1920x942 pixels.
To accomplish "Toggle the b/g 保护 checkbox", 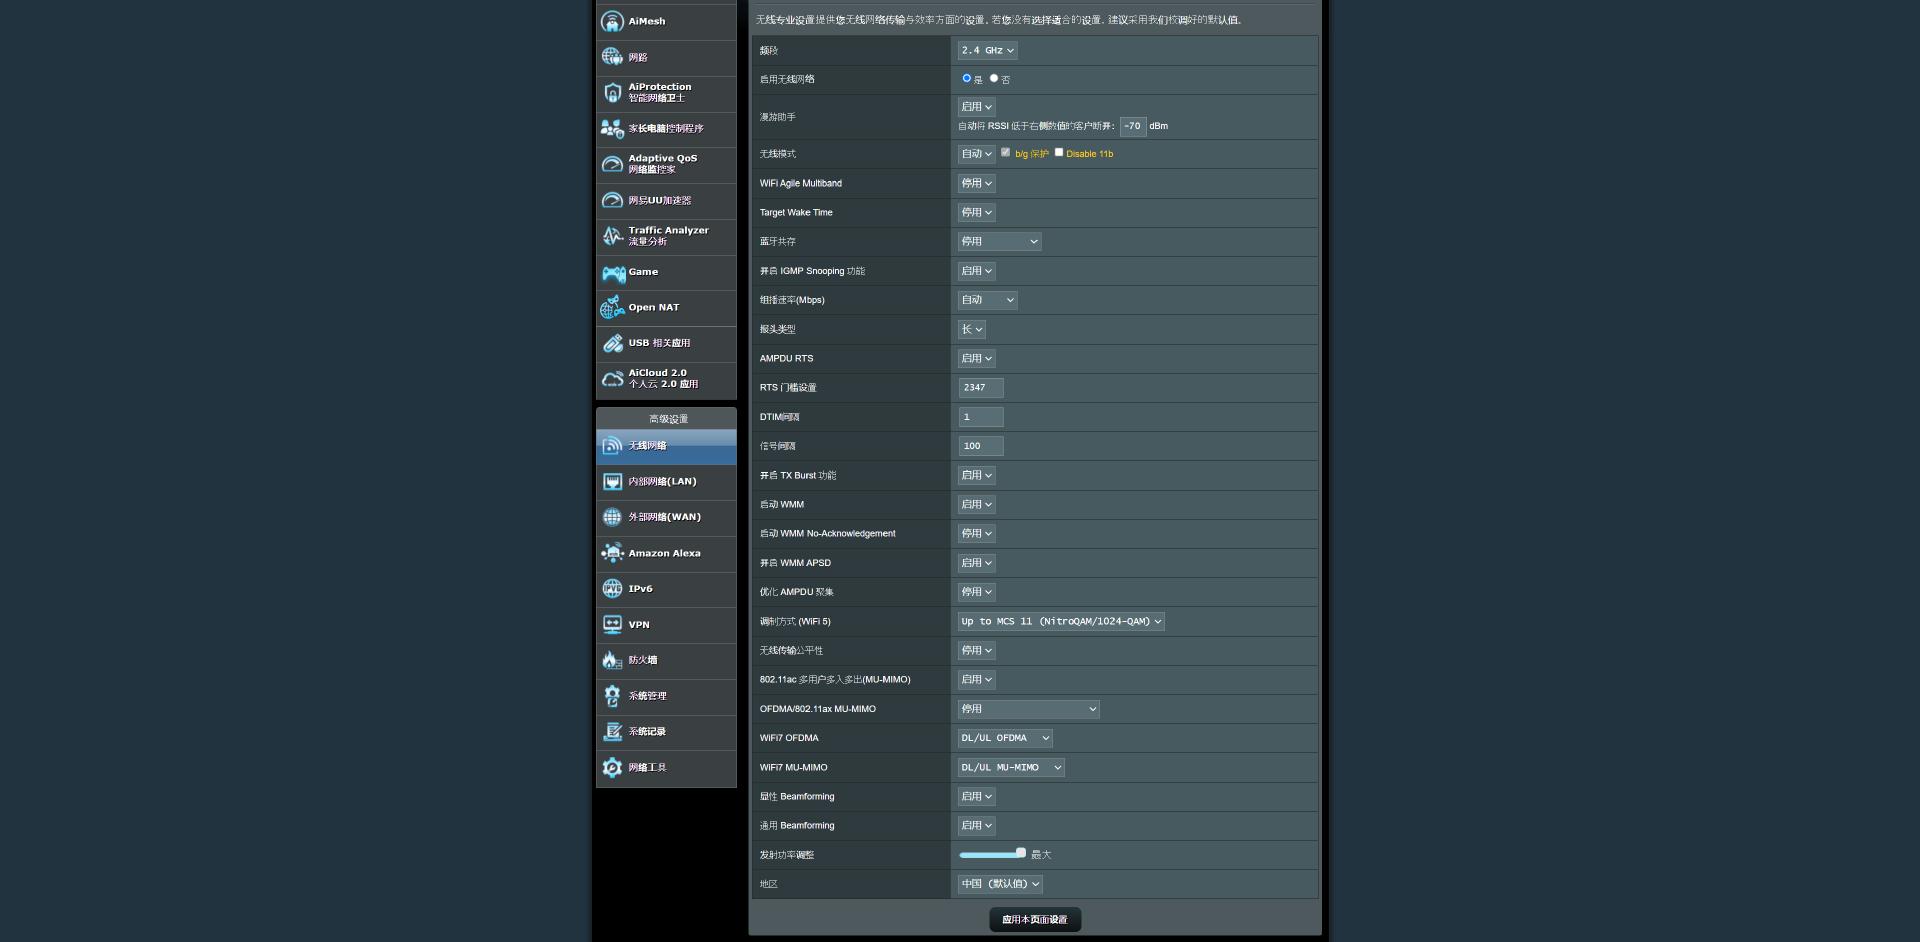I will pyautogui.click(x=1006, y=152).
